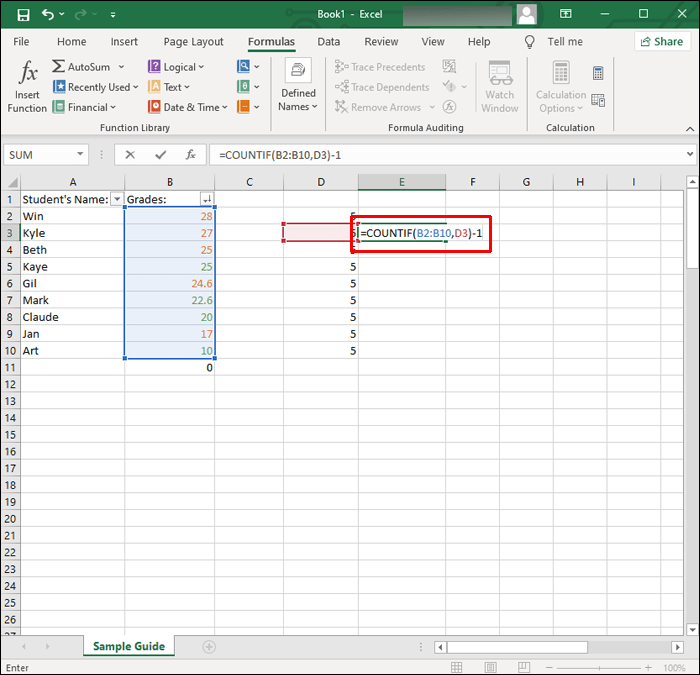The height and width of the screenshot is (675, 700).
Task: Open the Page Layout tab
Action: [193, 42]
